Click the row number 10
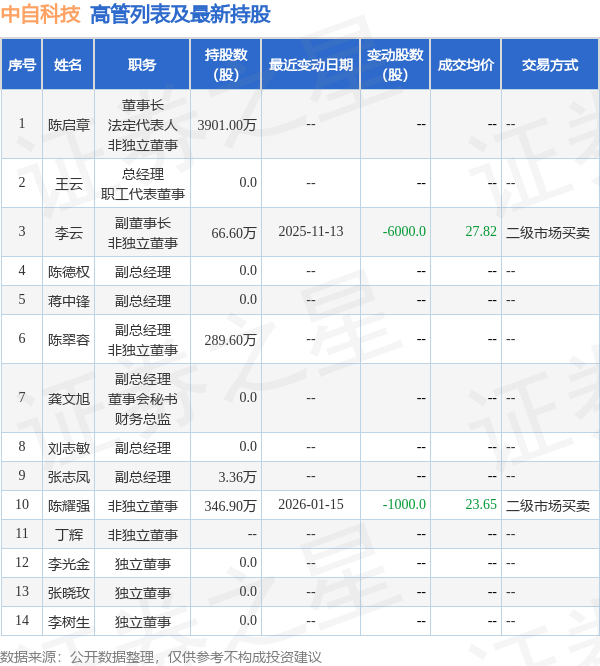600x666 pixels. click(22, 505)
